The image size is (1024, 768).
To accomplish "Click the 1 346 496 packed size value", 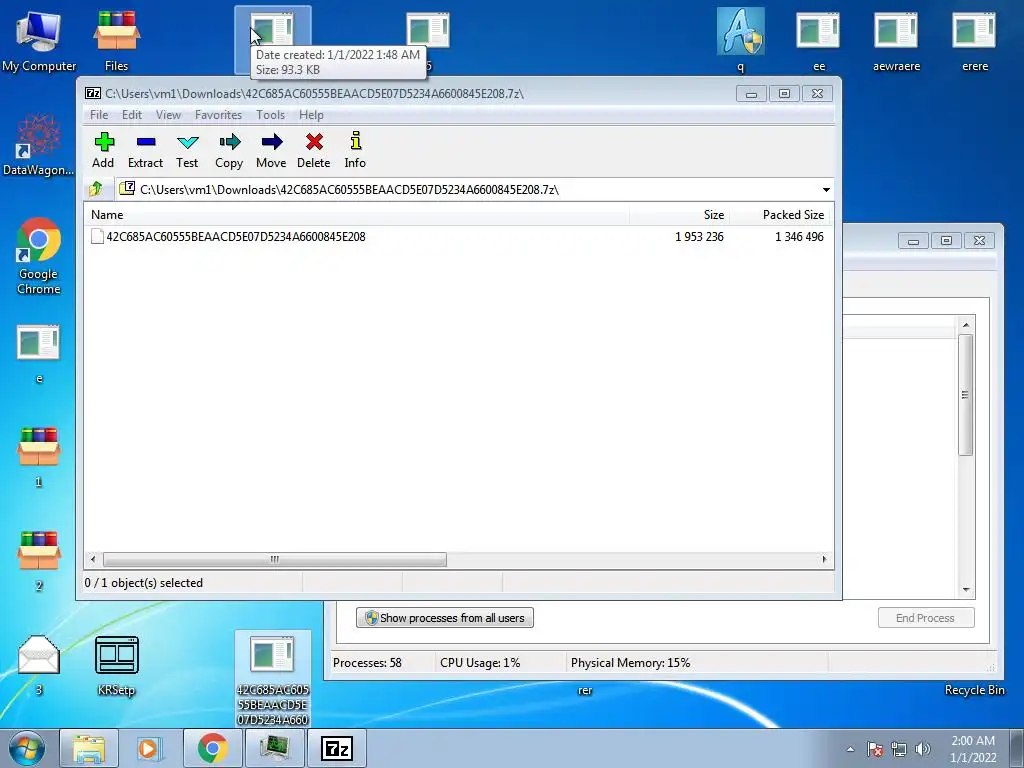I will point(799,237).
